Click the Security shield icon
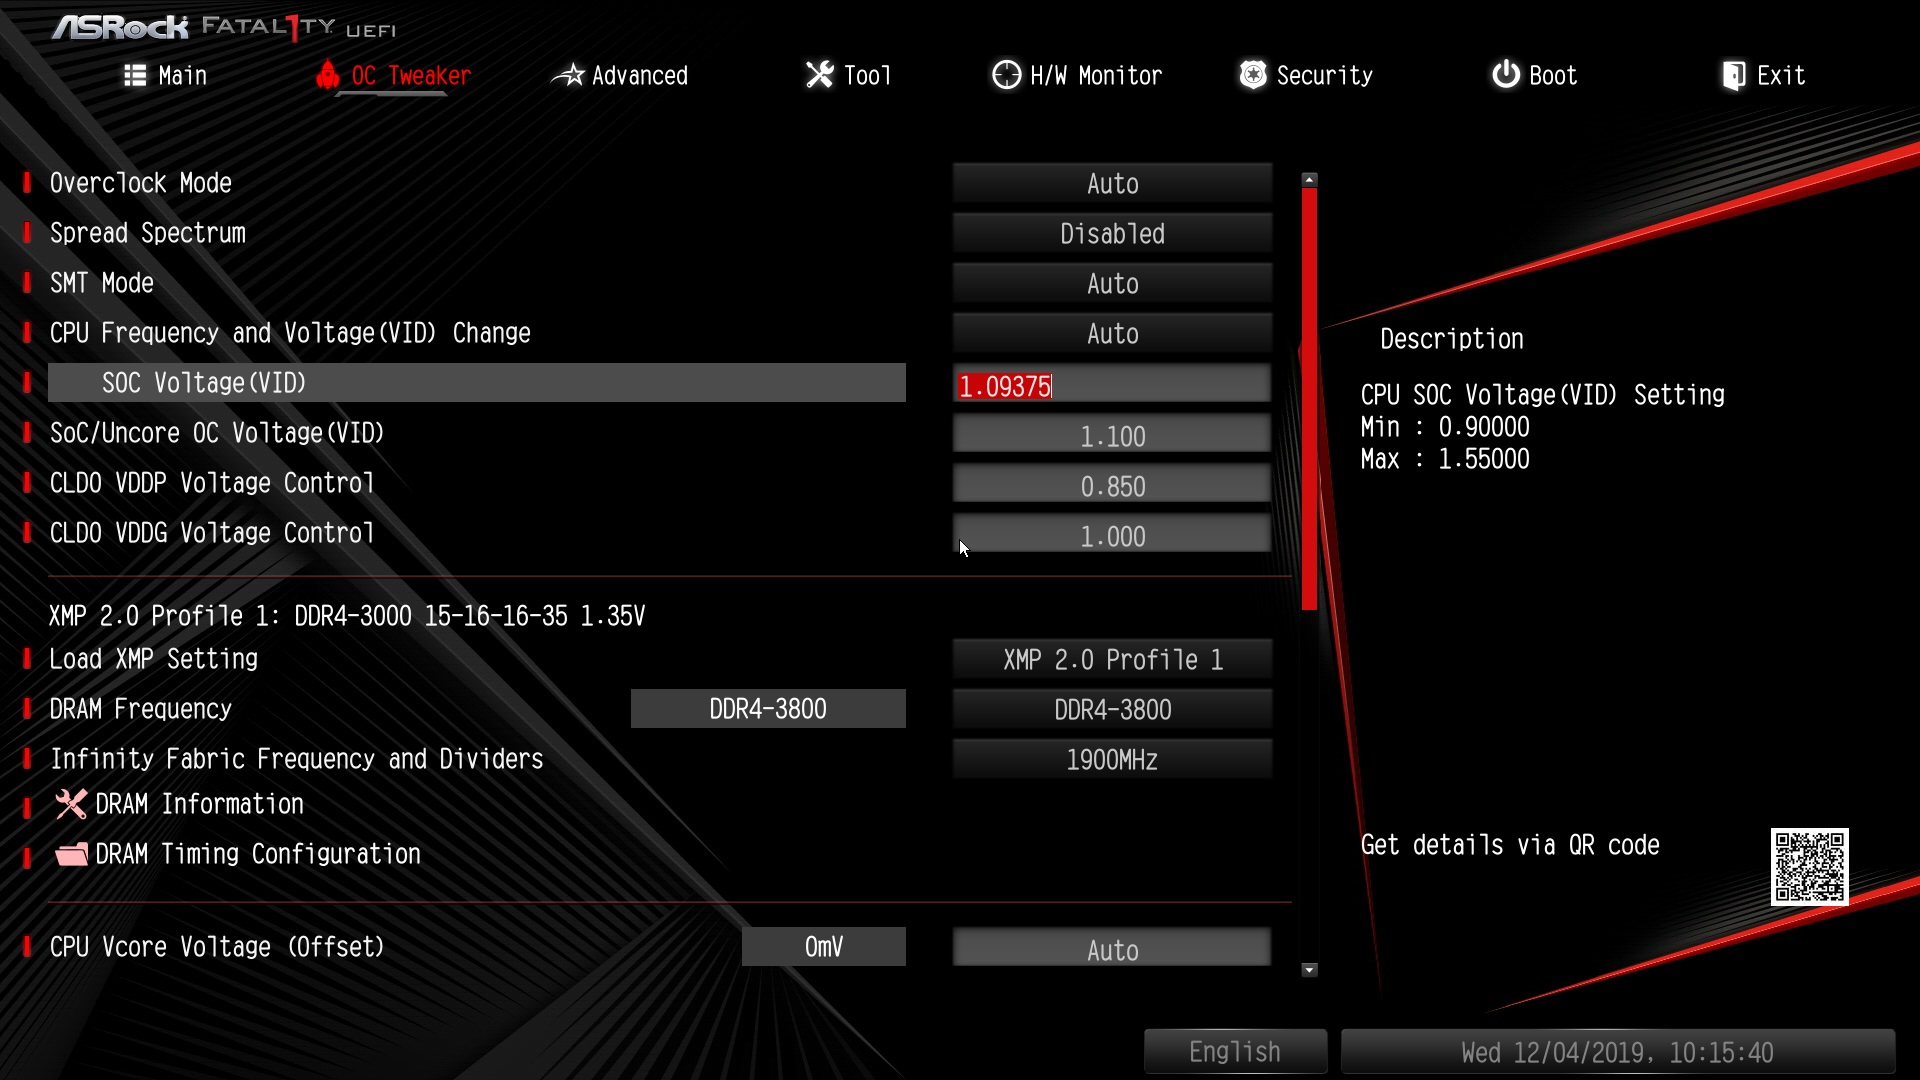The height and width of the screenshot is (1080, 1920). pyautogui.click(x=1252, y=75)
